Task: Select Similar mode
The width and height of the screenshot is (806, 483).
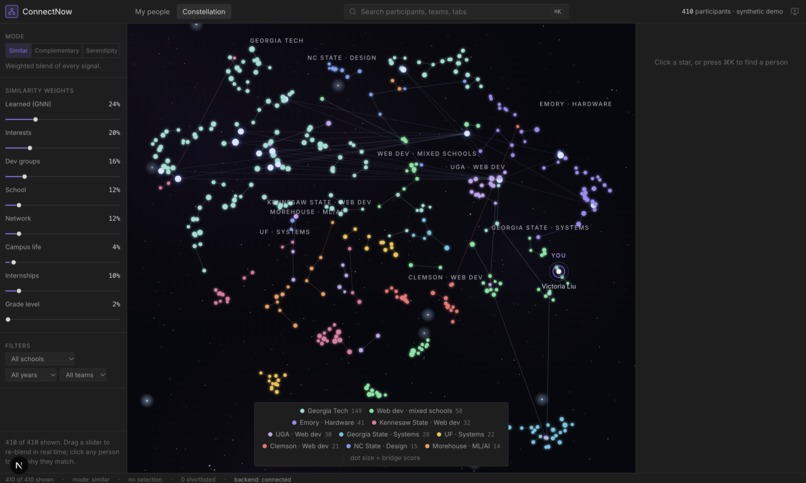Action: (18, 50)
